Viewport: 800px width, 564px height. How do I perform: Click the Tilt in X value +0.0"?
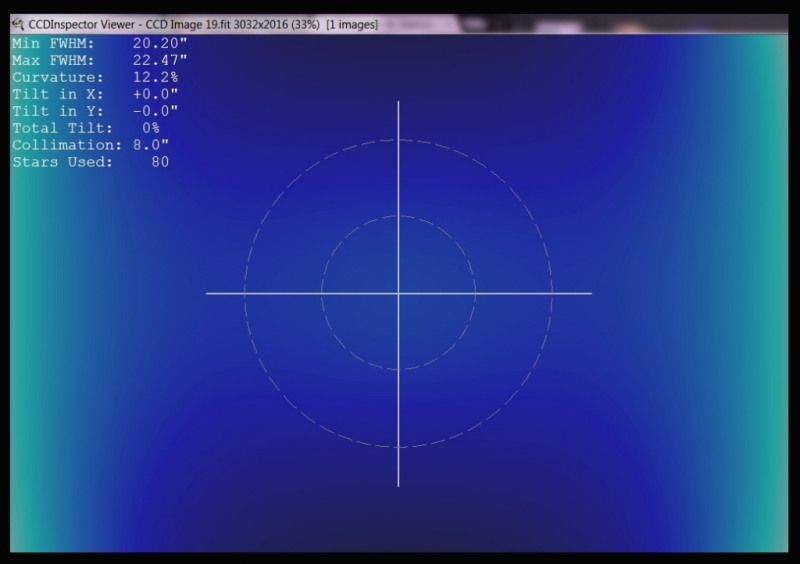tap(155, 94)
